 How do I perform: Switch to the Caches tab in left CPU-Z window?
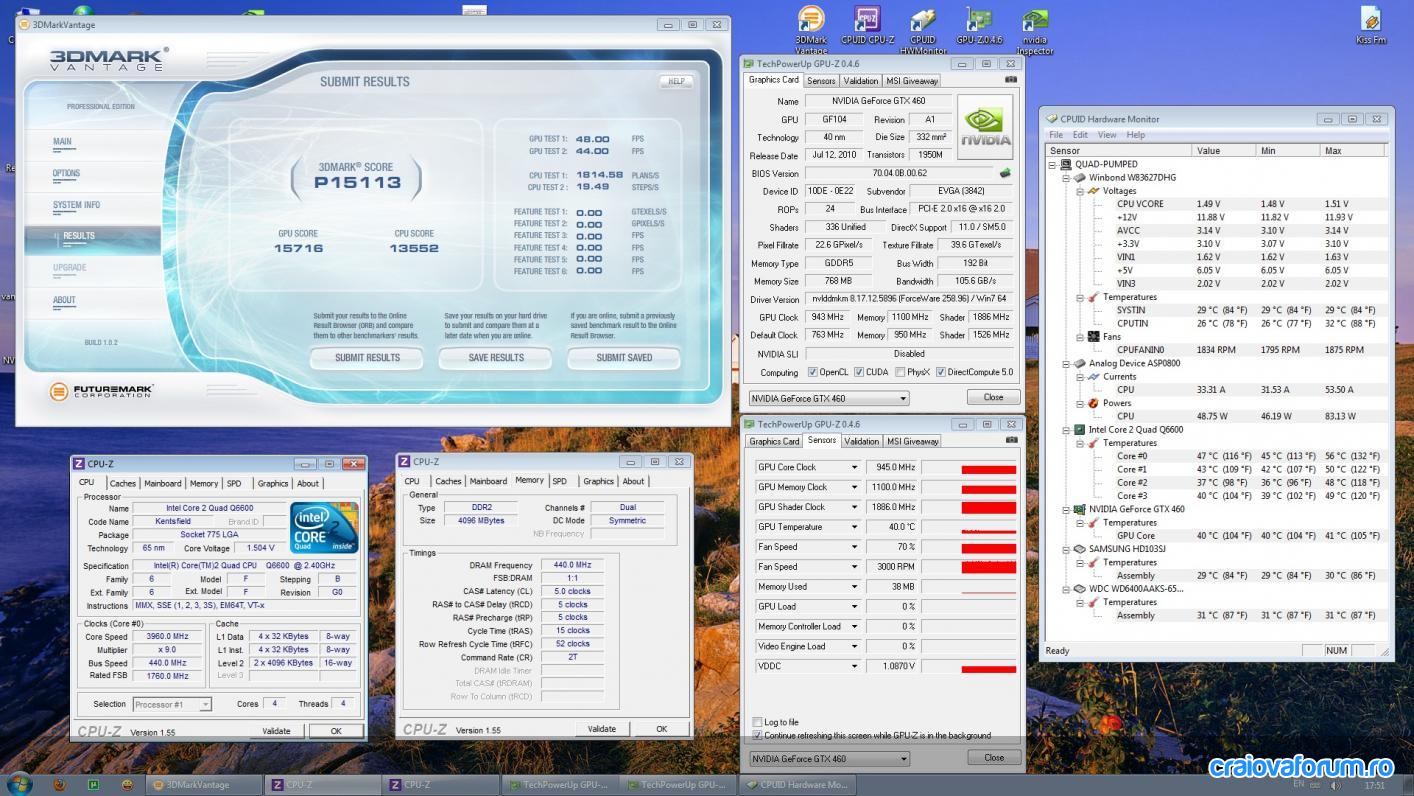tap(123, 483)
